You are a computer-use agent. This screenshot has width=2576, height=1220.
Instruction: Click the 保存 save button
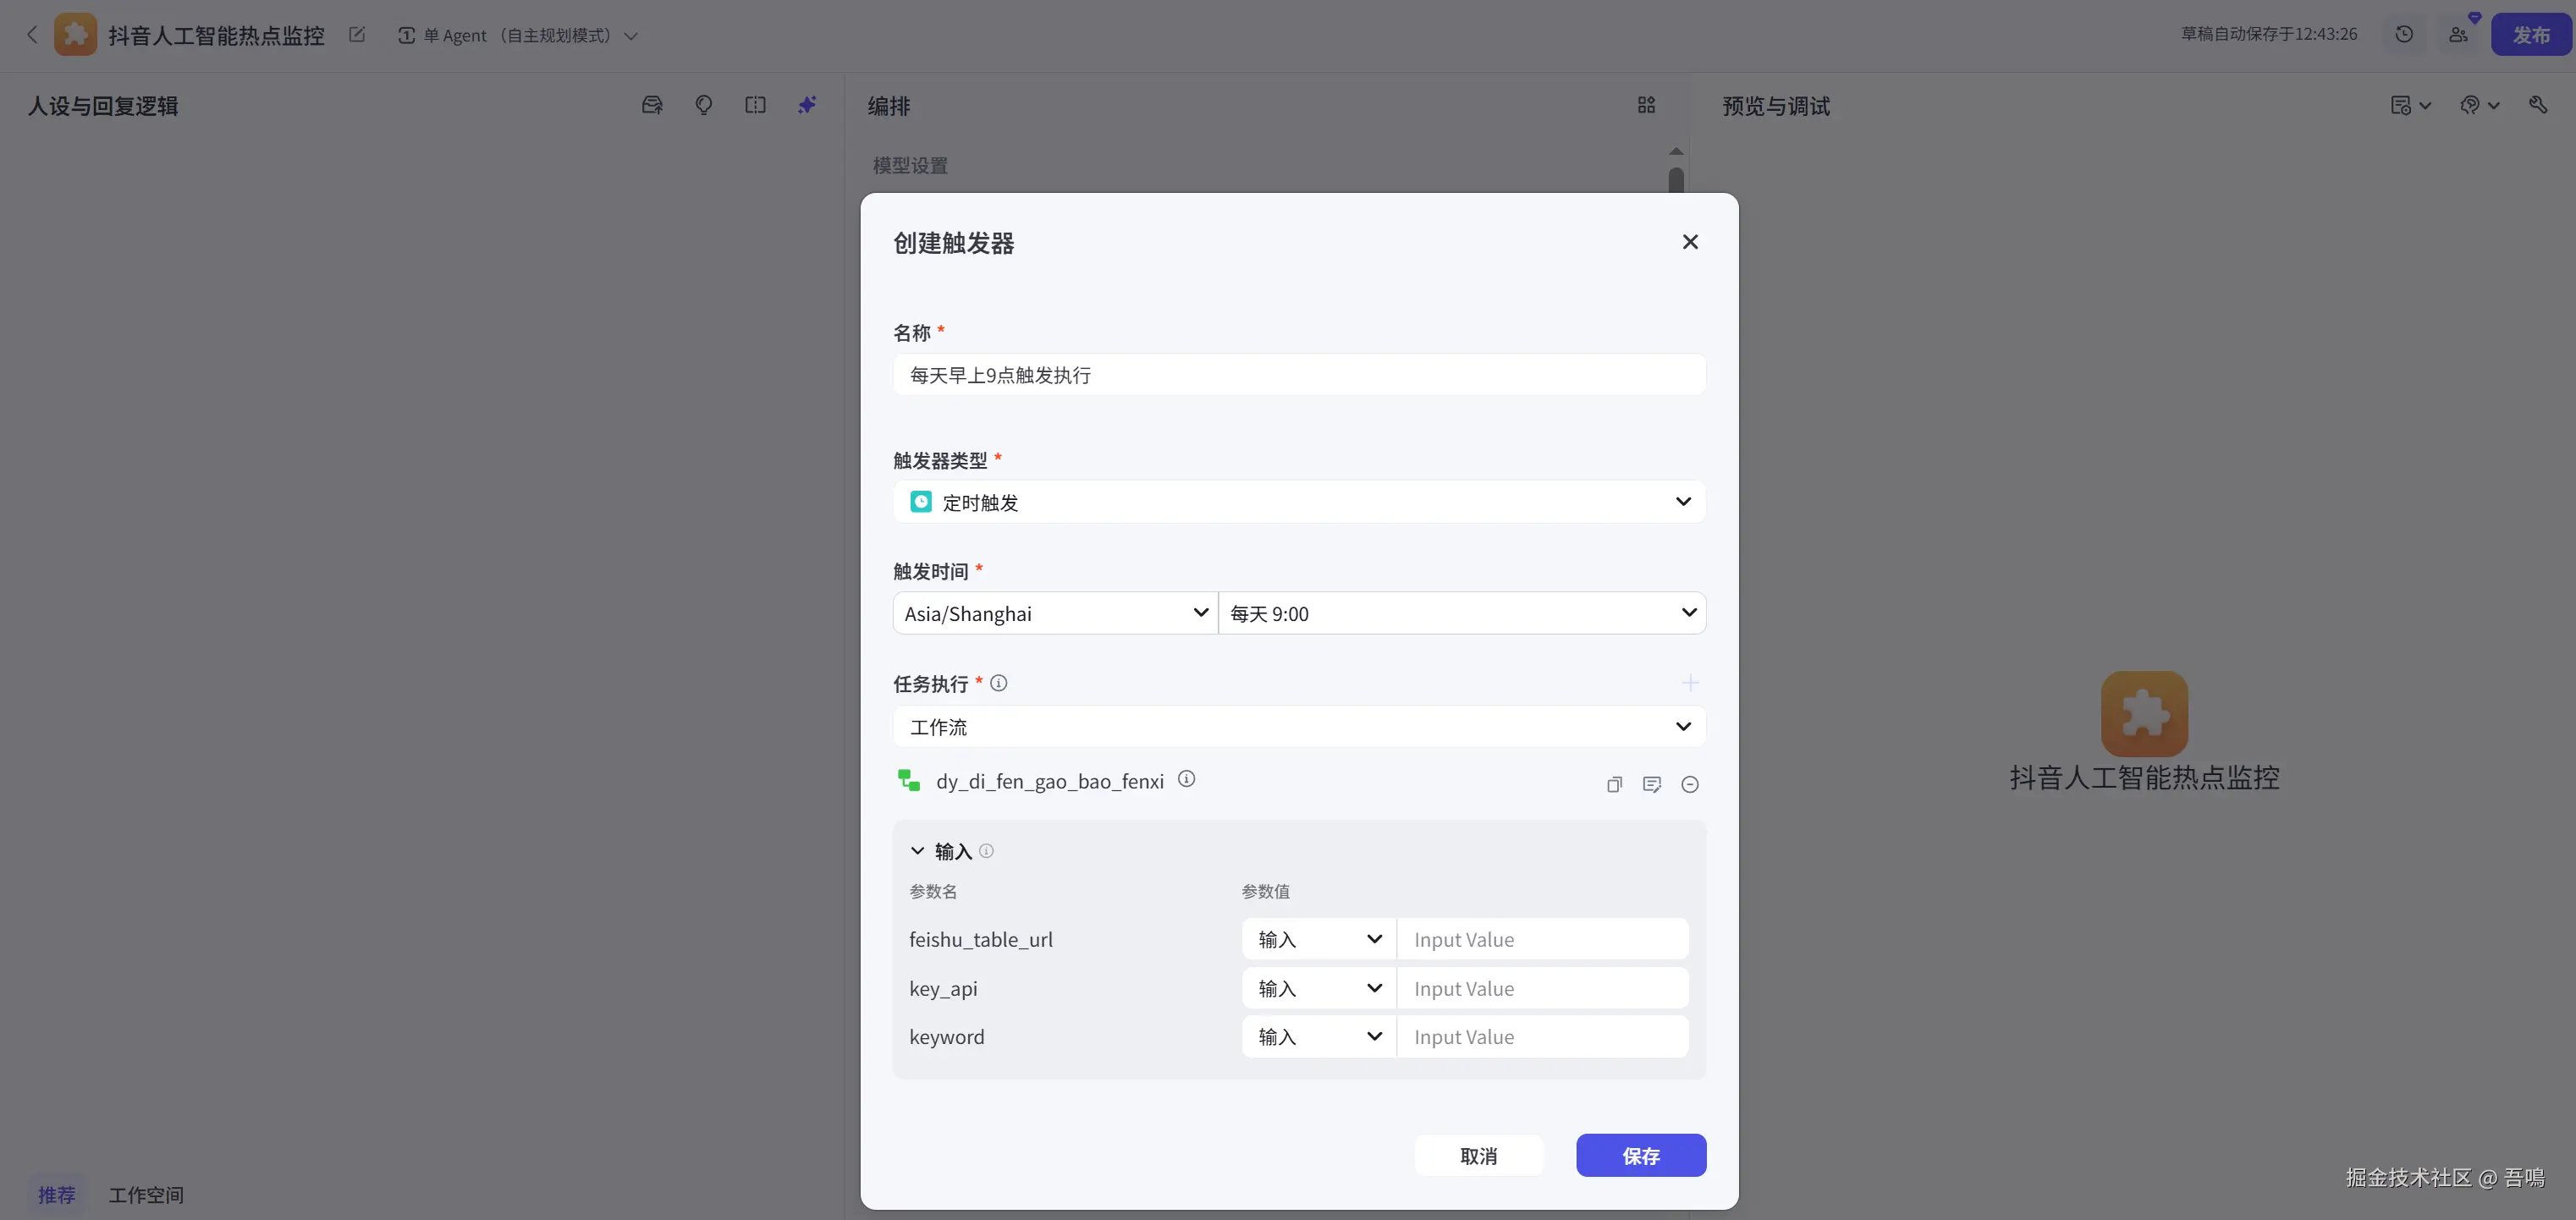pos(1641,1156)
